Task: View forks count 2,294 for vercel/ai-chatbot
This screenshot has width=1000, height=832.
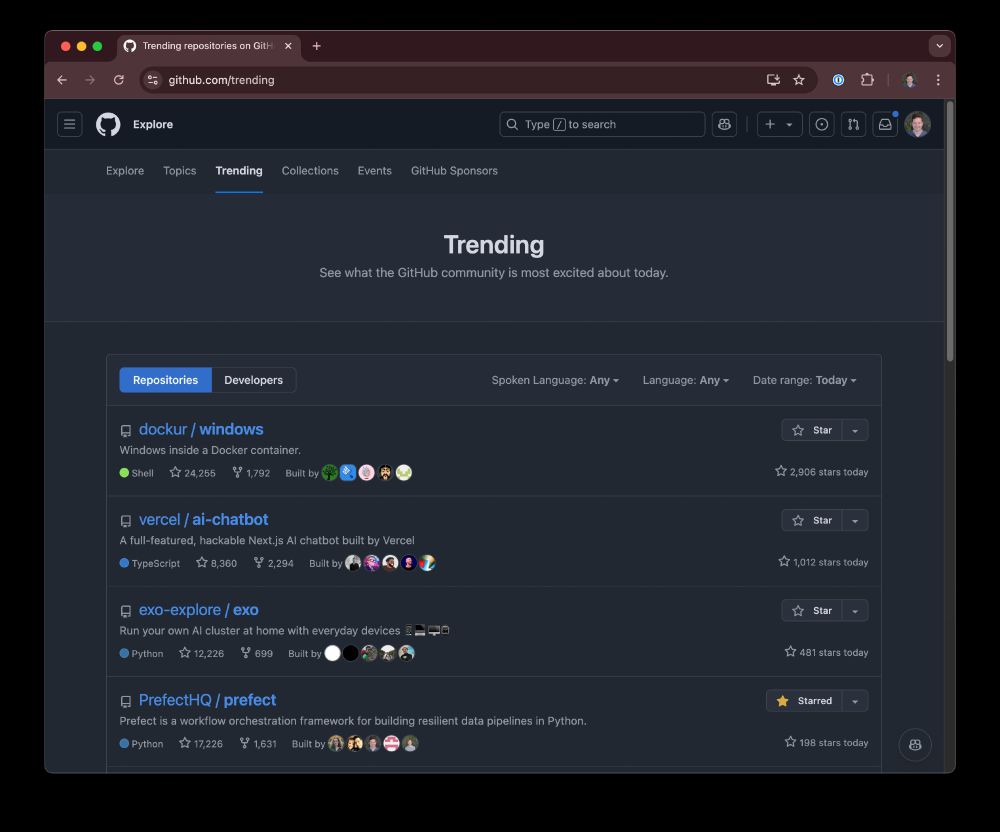Action: tap(274, 563)
